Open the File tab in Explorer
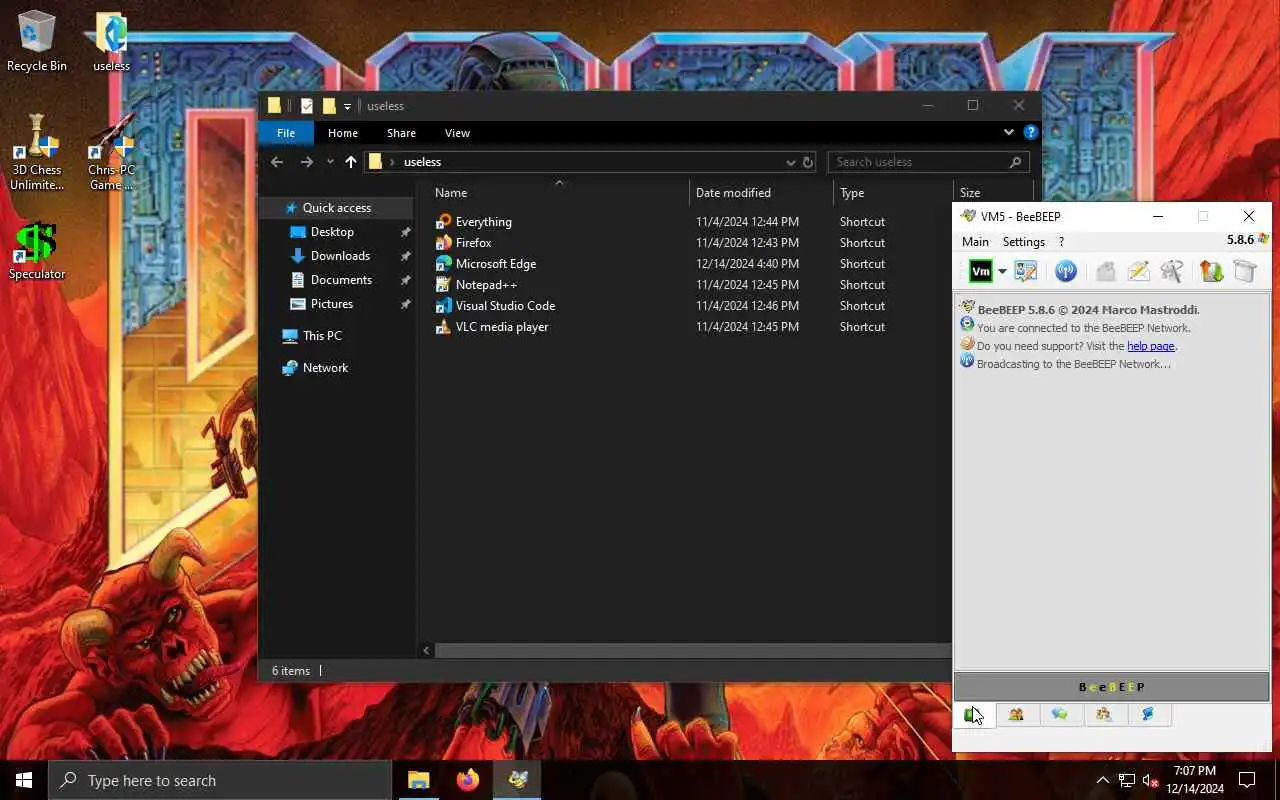The image size is (1280, 800). pos(286,133)
